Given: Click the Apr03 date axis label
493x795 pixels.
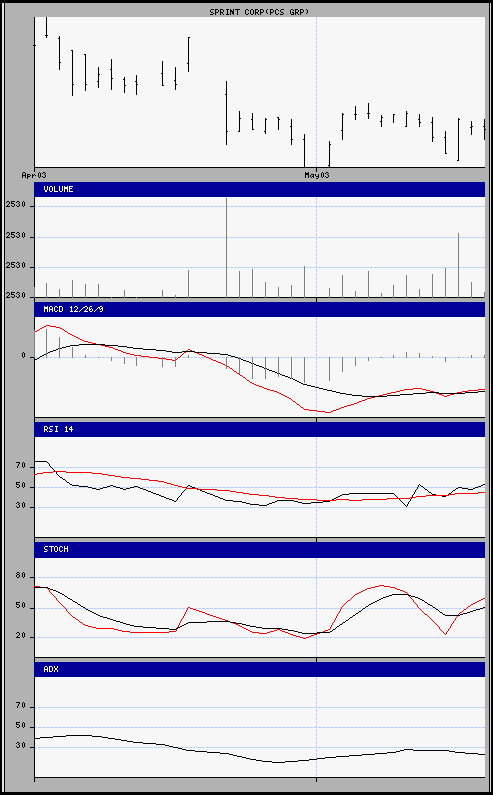Looking at the screenshot, I should pos(34,175).
